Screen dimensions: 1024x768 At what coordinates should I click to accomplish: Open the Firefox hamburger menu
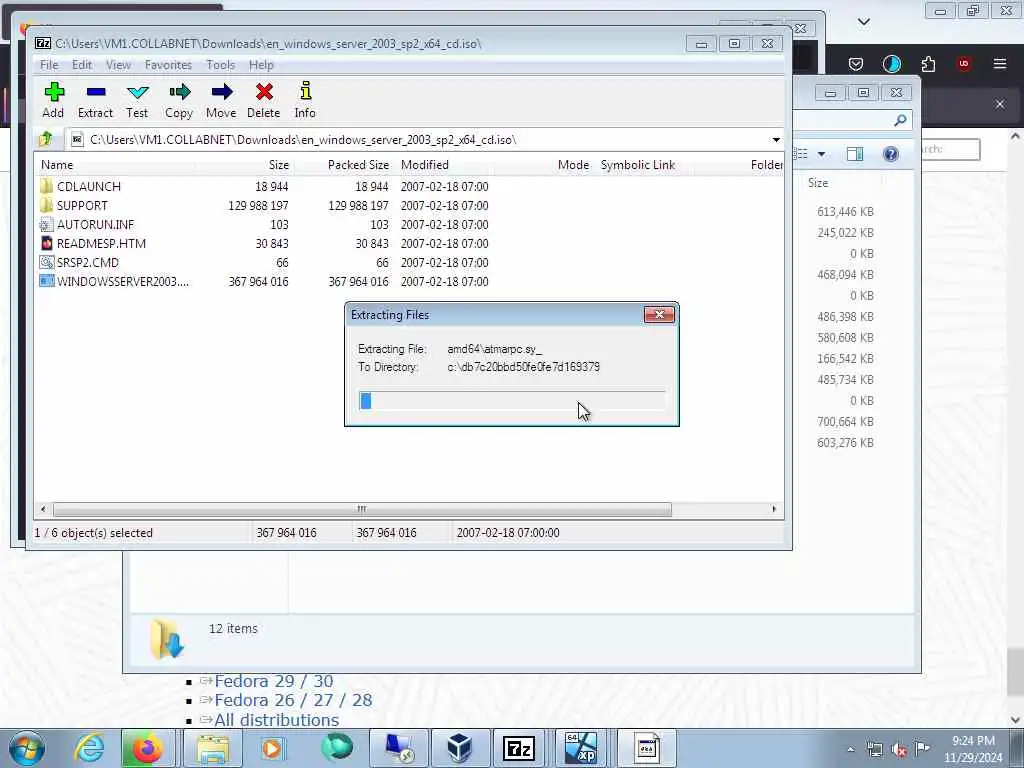tap(1000, 63)
